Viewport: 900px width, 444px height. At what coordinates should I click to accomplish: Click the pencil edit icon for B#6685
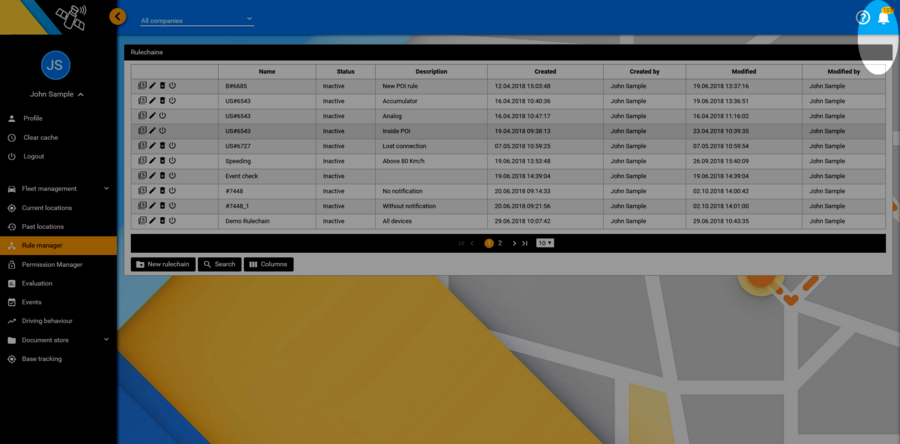point(153,86)
